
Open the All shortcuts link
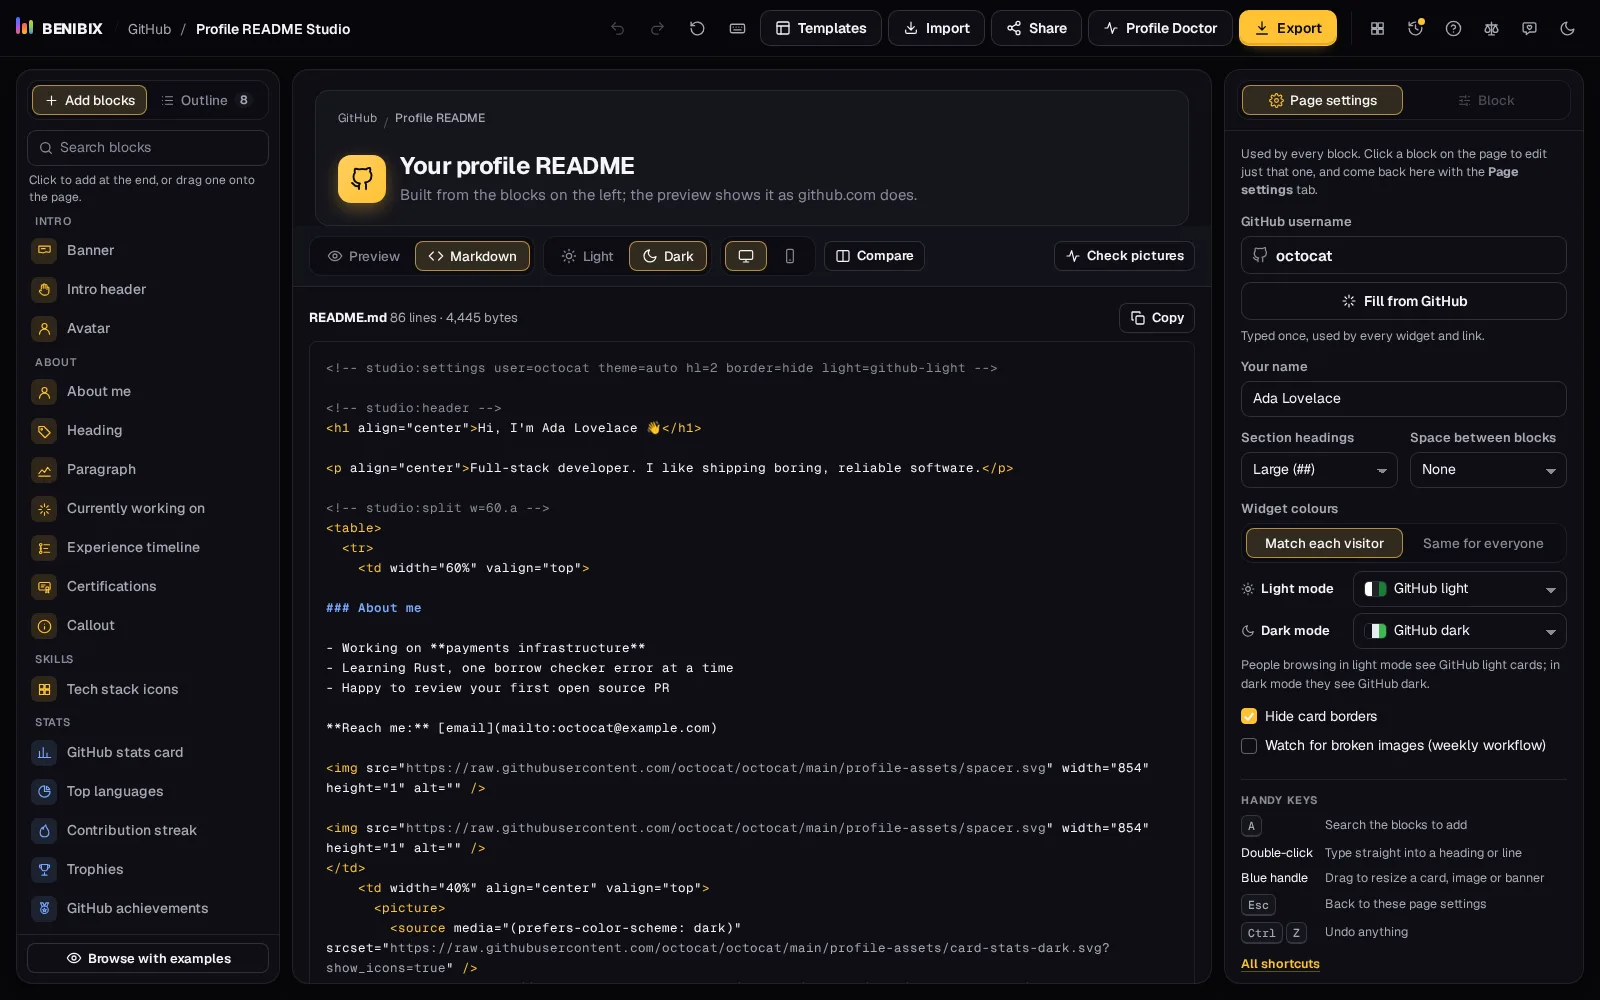[x=1280, y=964]
